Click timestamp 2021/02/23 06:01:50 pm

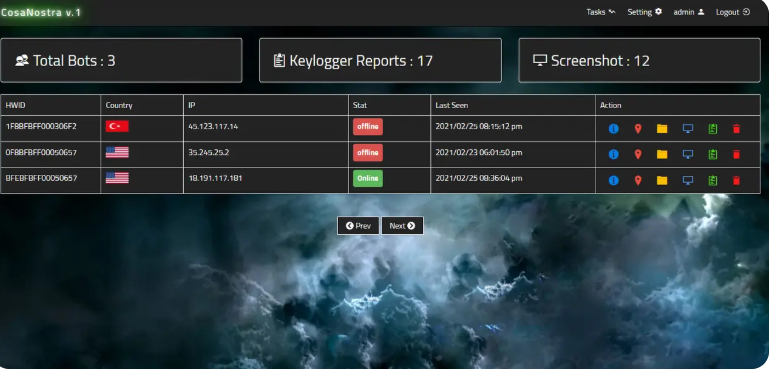coord(479,152)
